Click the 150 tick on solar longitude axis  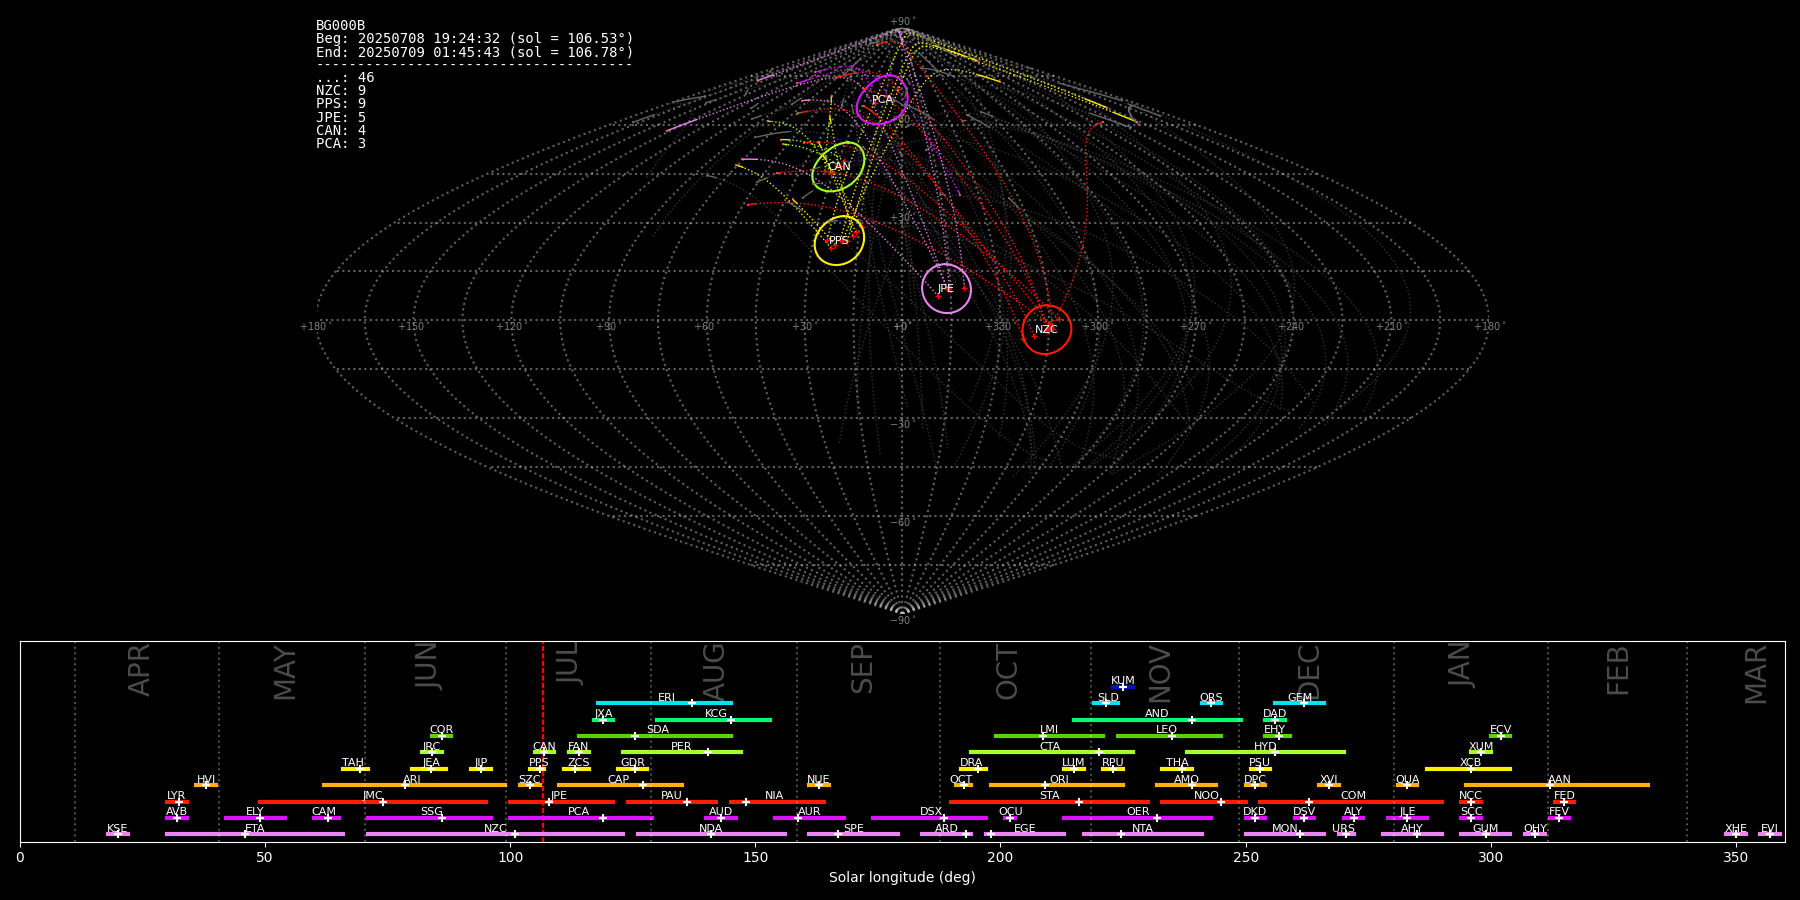coord(755,858)
